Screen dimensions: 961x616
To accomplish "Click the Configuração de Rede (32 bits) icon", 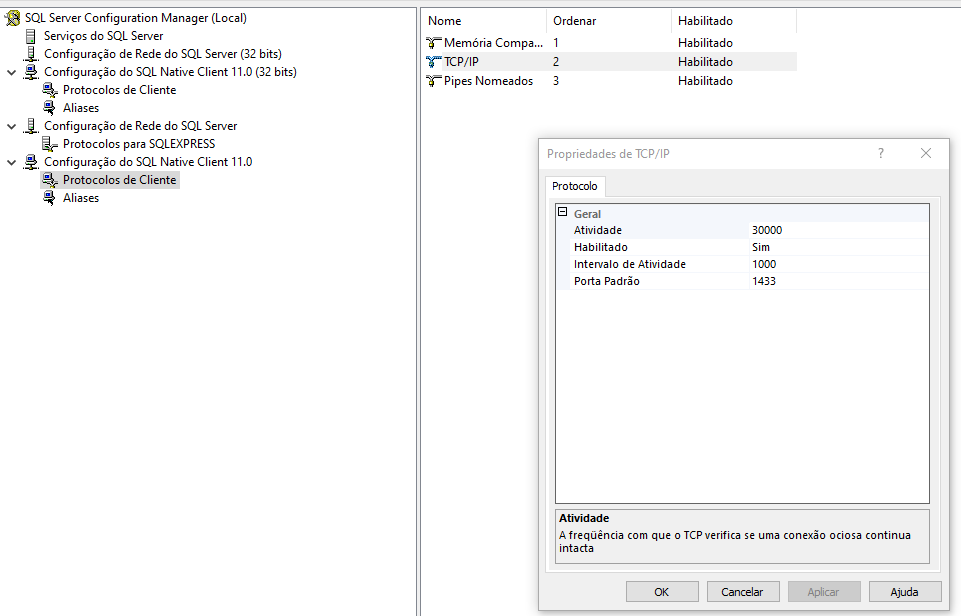I will coord(31,54).
